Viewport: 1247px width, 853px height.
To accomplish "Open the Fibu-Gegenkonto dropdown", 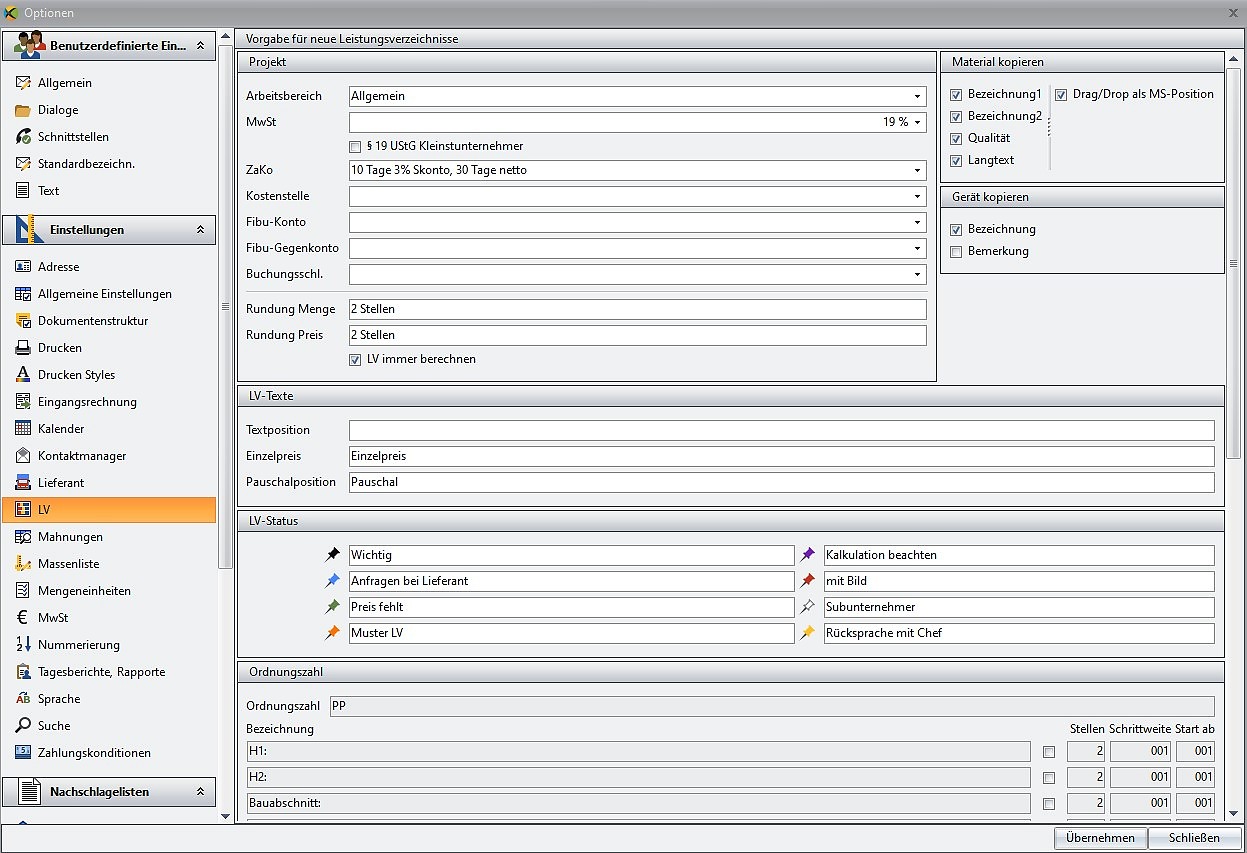I will (917, 249).
